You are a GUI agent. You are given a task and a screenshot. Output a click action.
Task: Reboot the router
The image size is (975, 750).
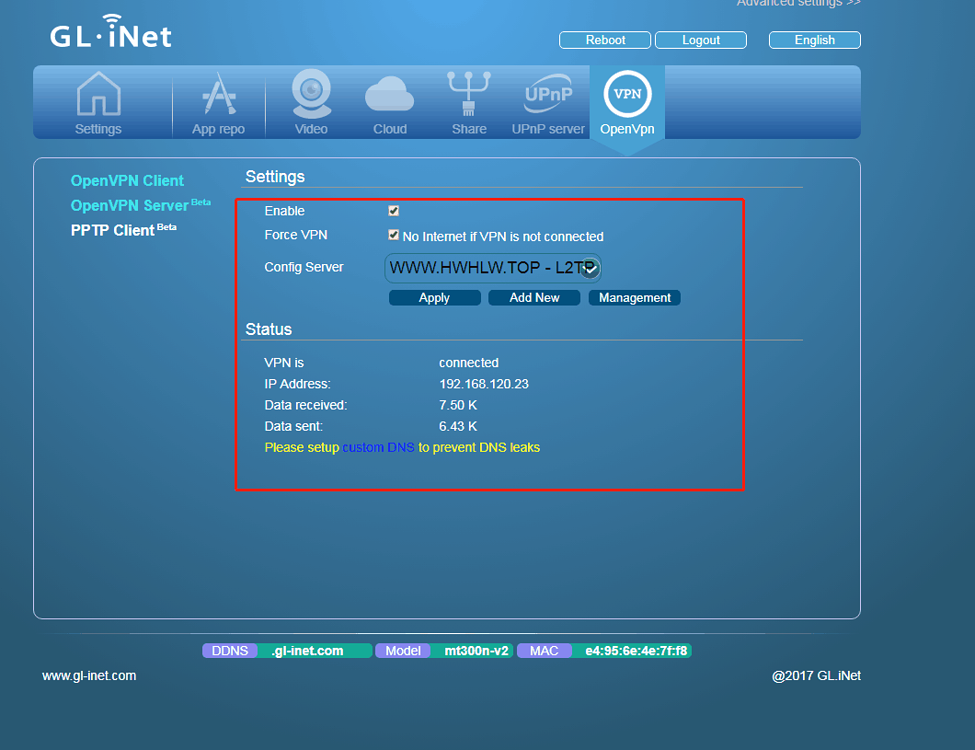tap(604, 39)
